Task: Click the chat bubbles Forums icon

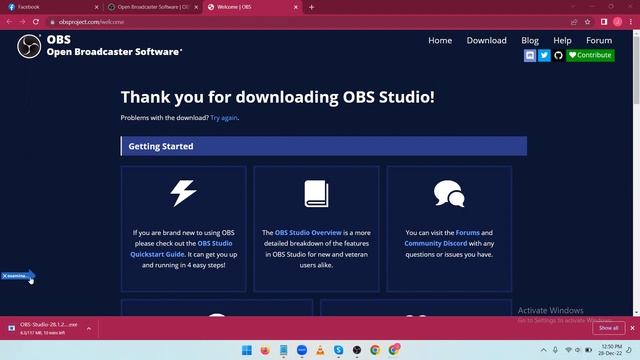Action: click(x=449, y=193)
